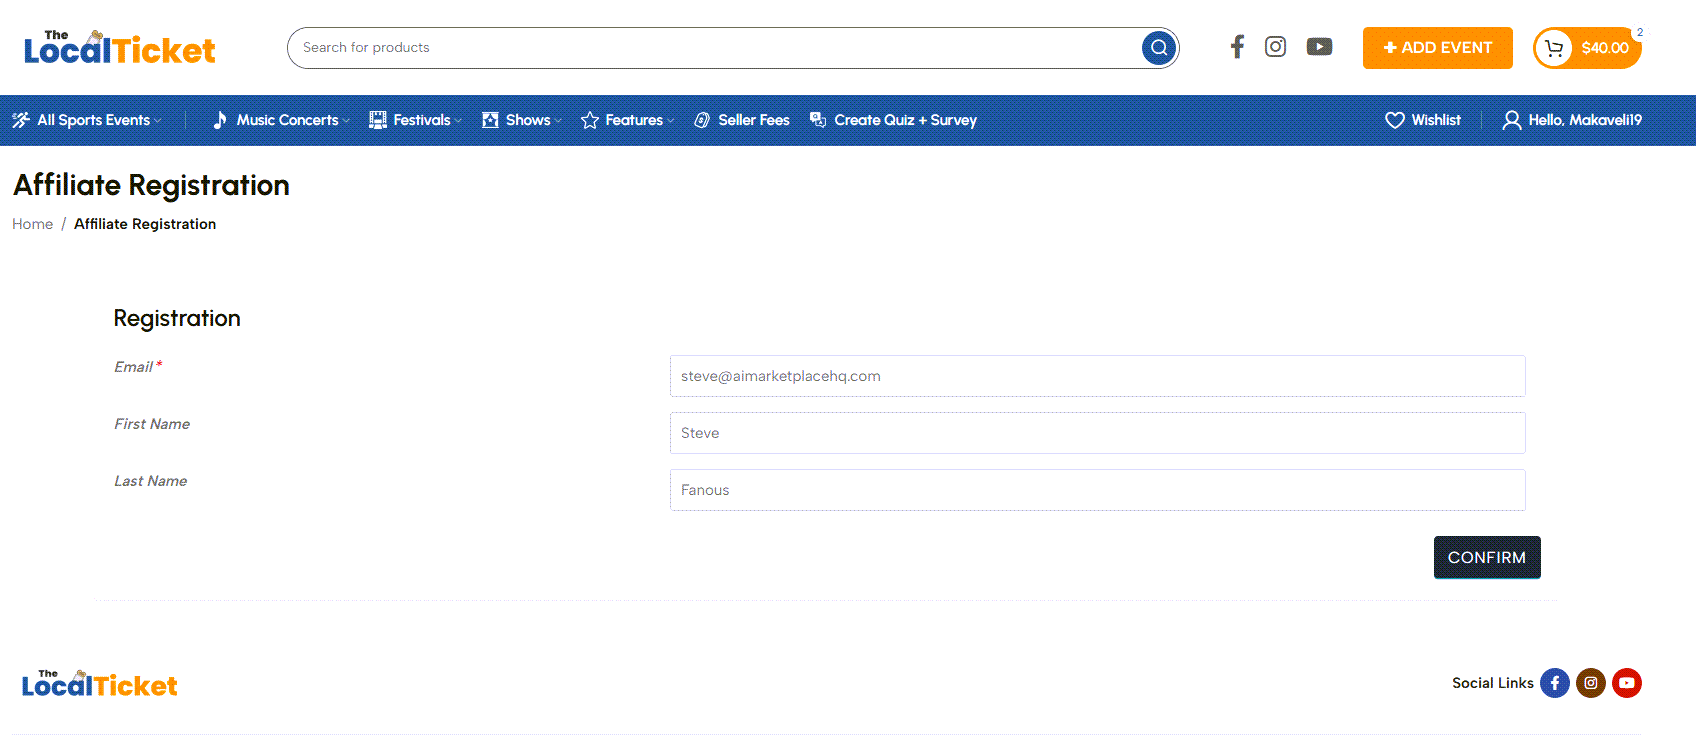This screenshot has height=735, width=1696.
Task: Click the All Sports Events icon
Action: [x=21, y=120]
